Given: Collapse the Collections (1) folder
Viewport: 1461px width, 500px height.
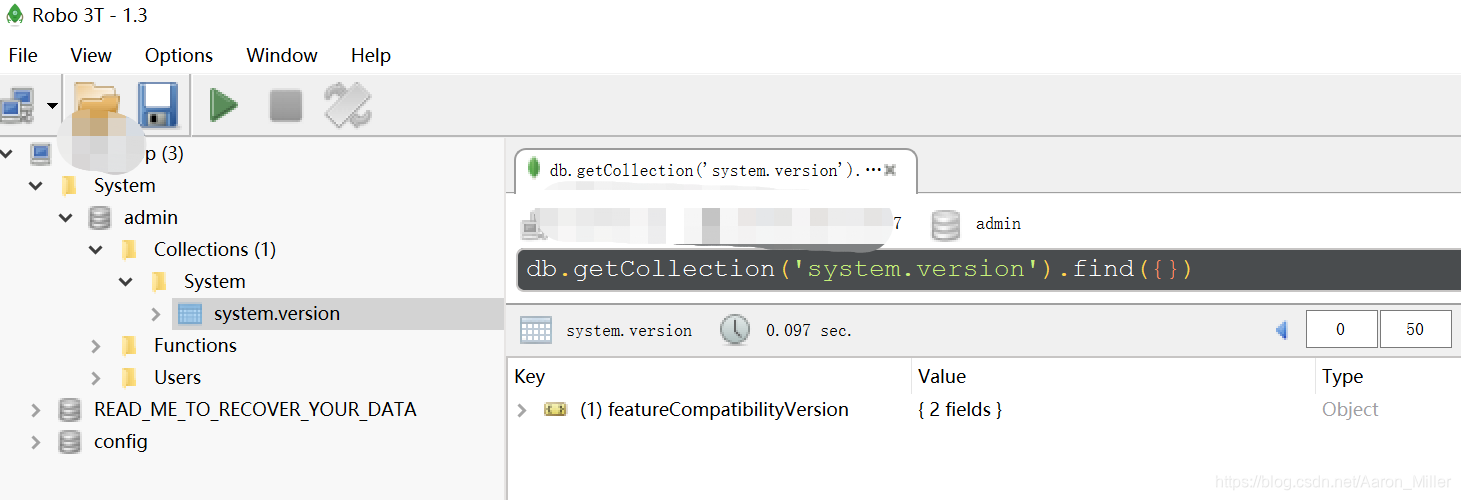Looking at the screenshot, I should coord(96,250).
